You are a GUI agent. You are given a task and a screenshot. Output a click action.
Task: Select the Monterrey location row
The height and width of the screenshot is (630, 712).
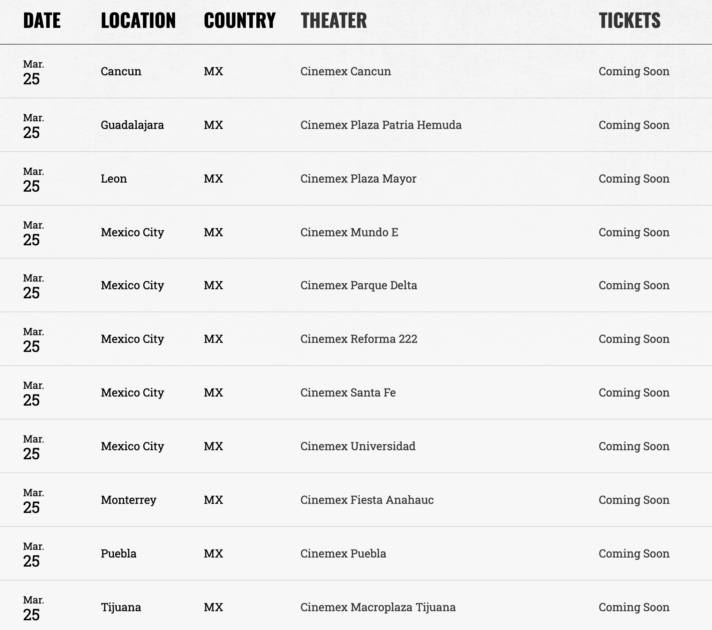coord(128,500)
